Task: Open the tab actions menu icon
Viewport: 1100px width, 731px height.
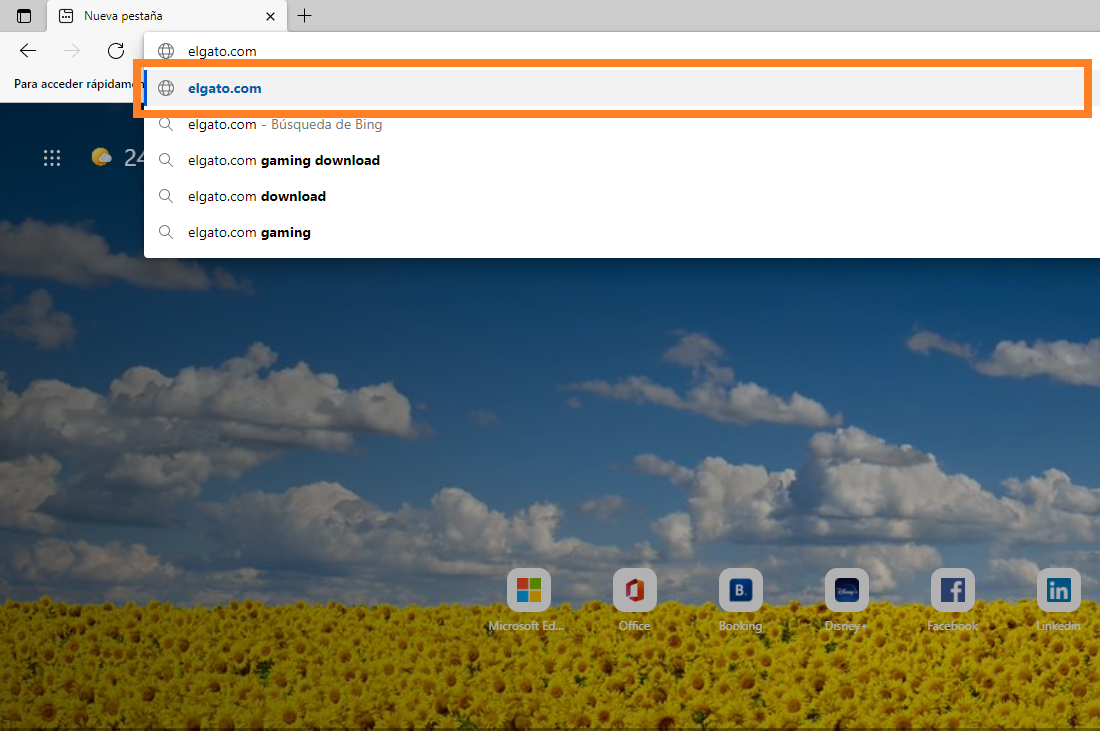Action: click(24, 16)
